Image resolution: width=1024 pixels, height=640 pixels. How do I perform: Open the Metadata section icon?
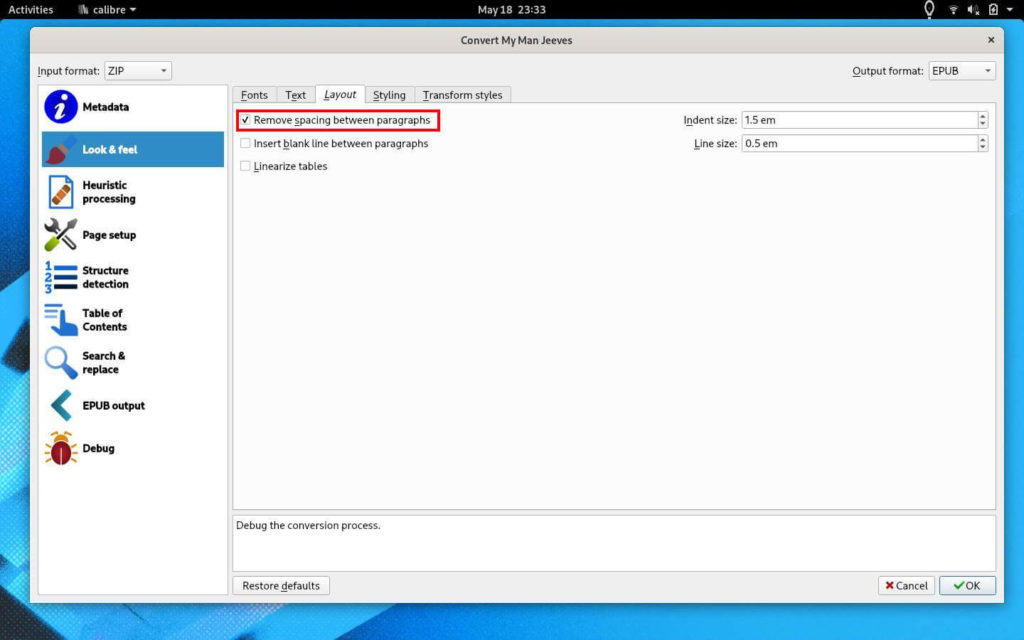(61, 107)
